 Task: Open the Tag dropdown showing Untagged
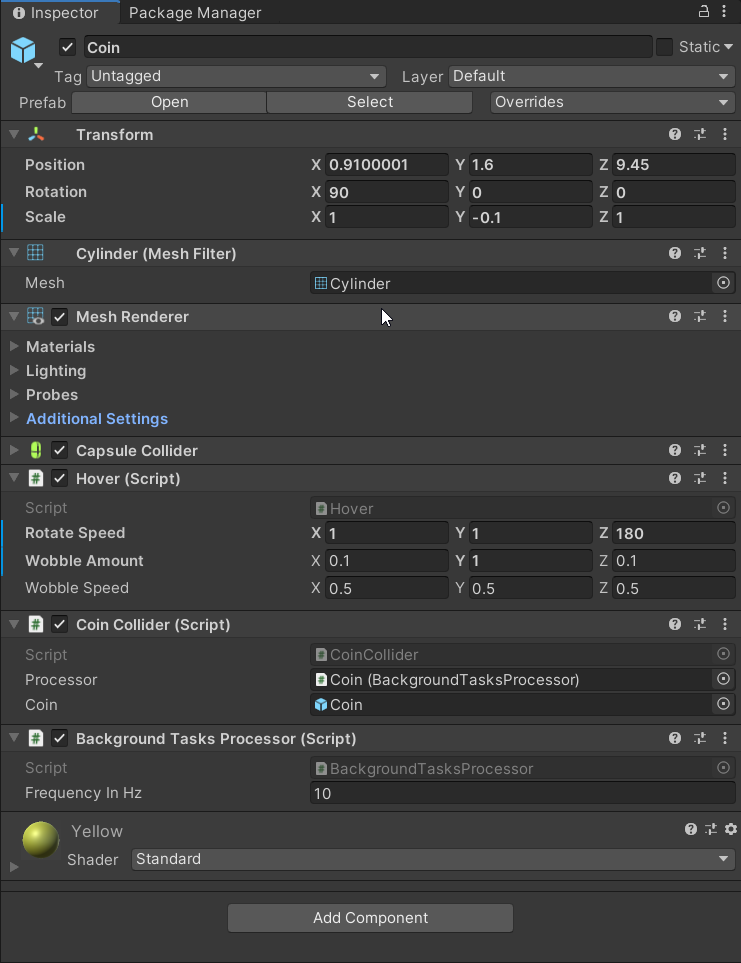236,76
